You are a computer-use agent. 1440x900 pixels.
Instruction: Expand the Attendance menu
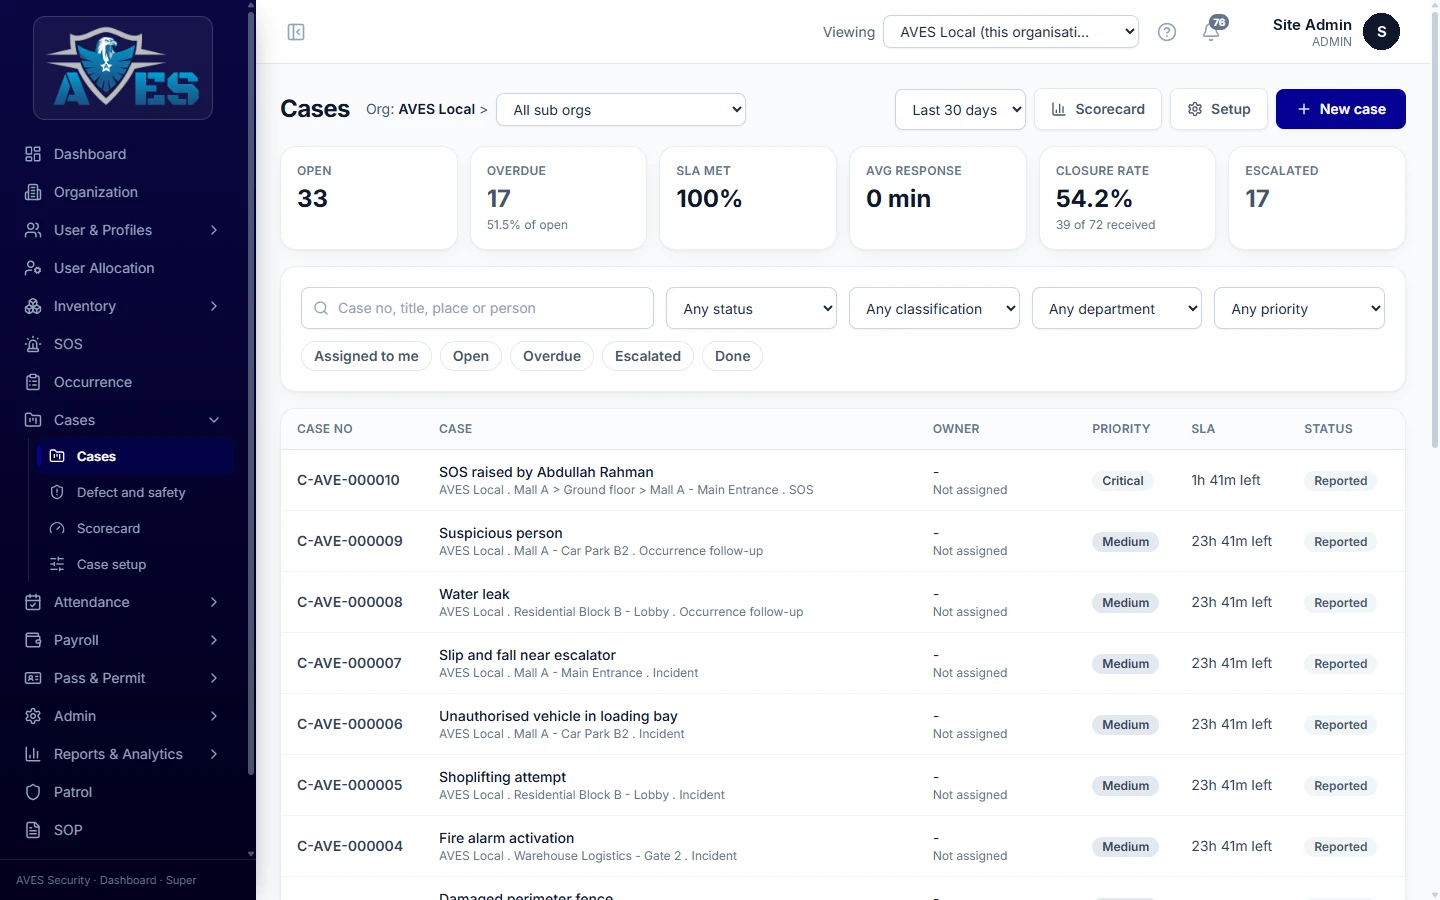[122, 602]
